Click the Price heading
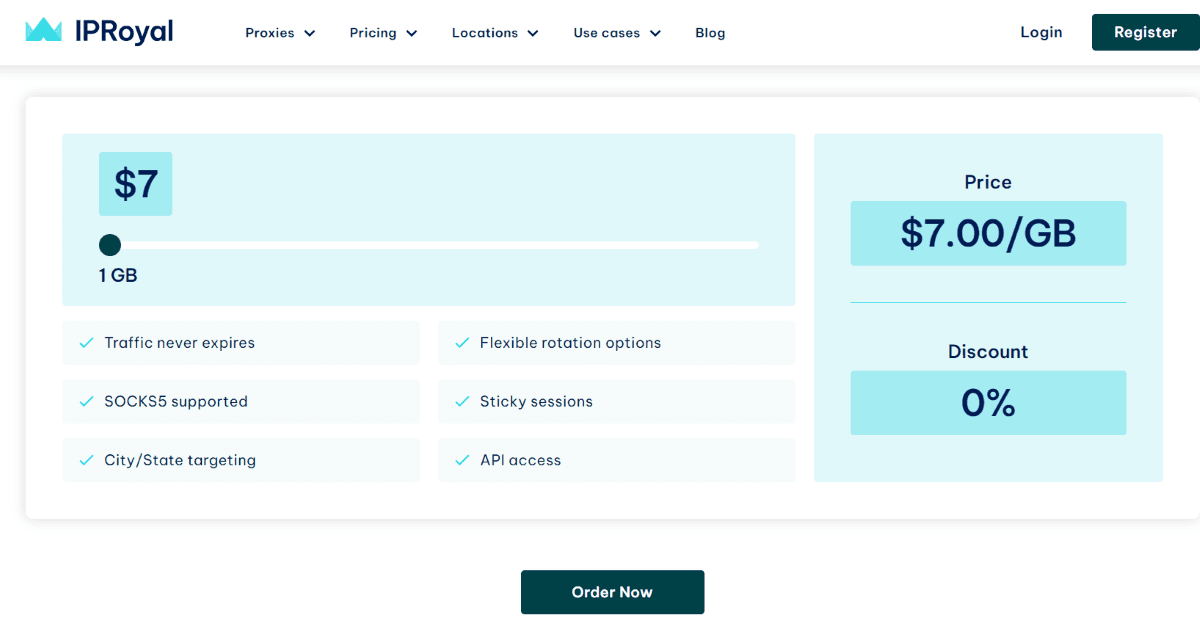The width and height of the screenshot is (1200, 621). click(x=988, y=182)
